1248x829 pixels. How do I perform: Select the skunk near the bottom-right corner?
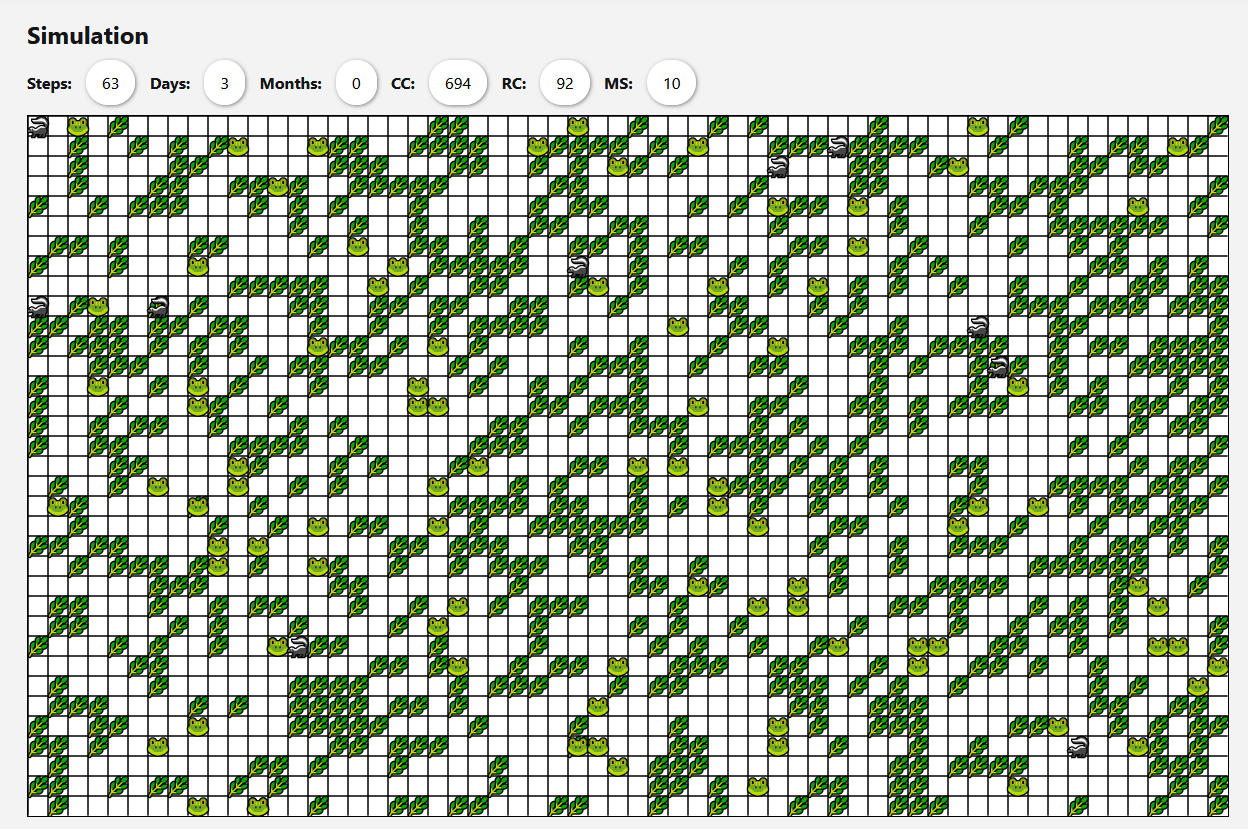1079,746
